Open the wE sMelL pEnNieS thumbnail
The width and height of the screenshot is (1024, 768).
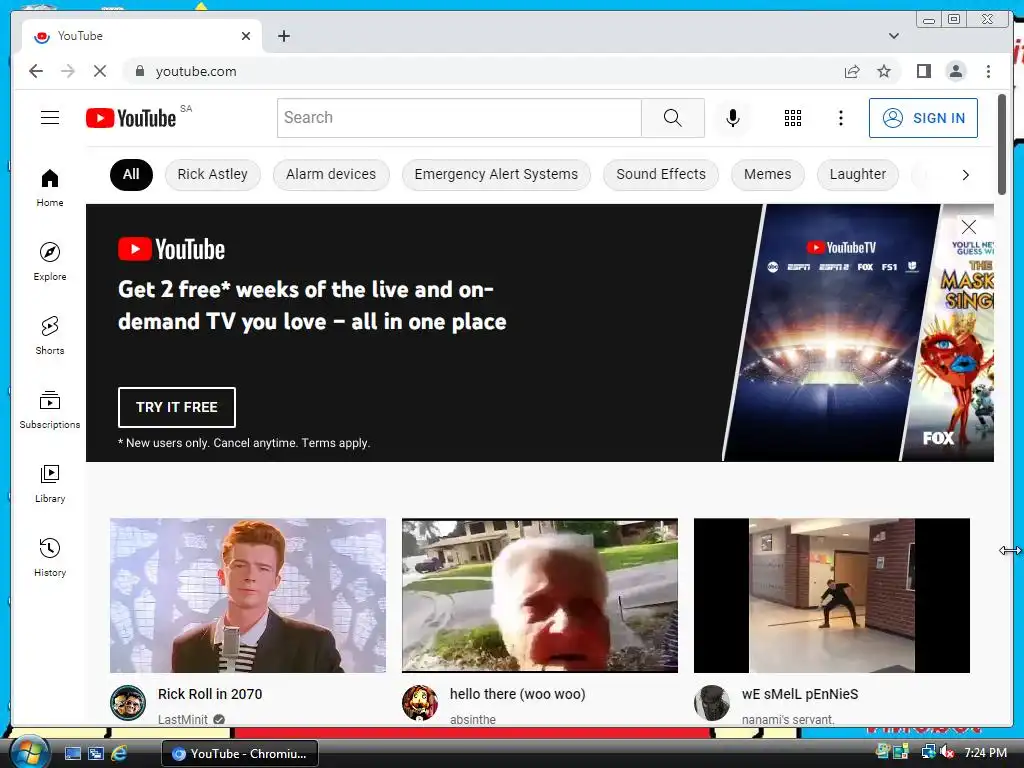(831, 596)
